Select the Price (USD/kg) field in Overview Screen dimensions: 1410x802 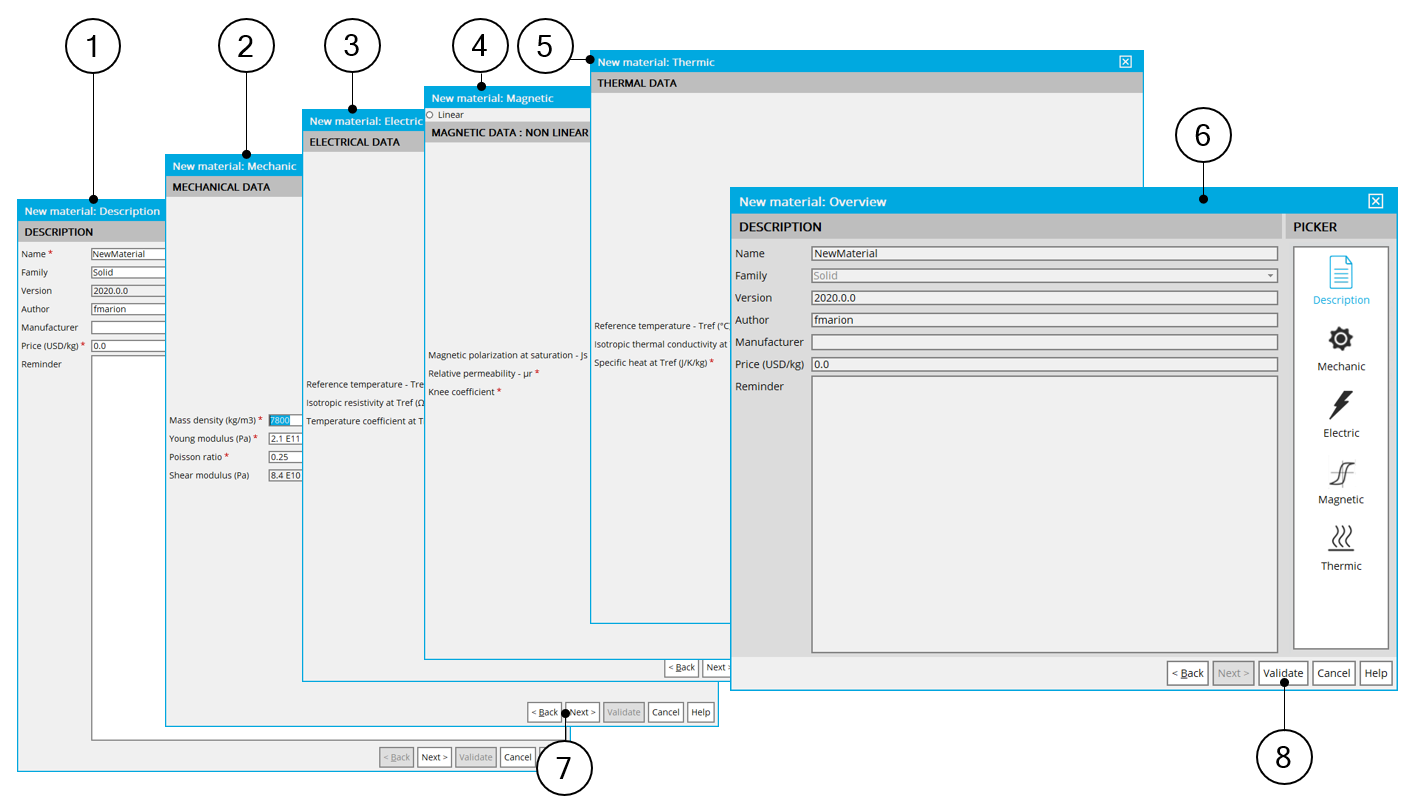[1043, 364]
